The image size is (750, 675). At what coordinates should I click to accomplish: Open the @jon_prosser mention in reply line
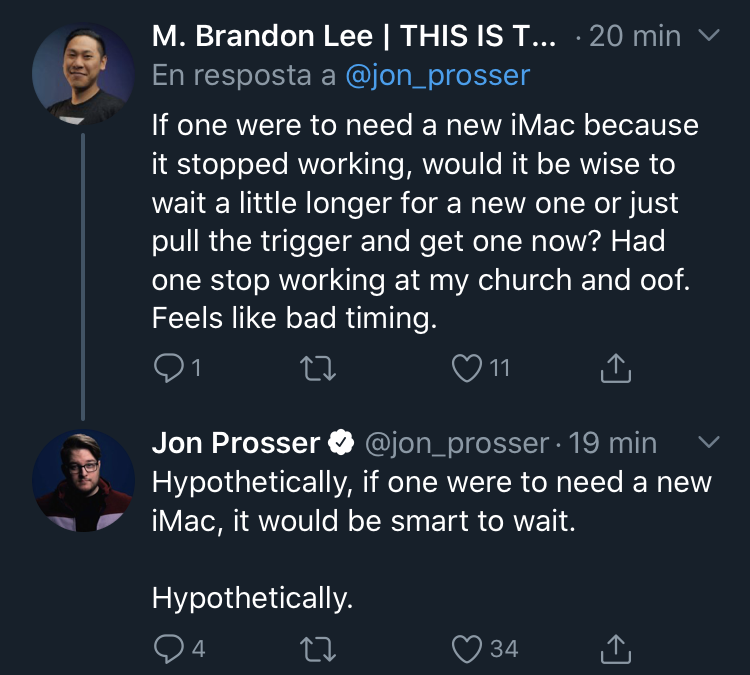437,75
